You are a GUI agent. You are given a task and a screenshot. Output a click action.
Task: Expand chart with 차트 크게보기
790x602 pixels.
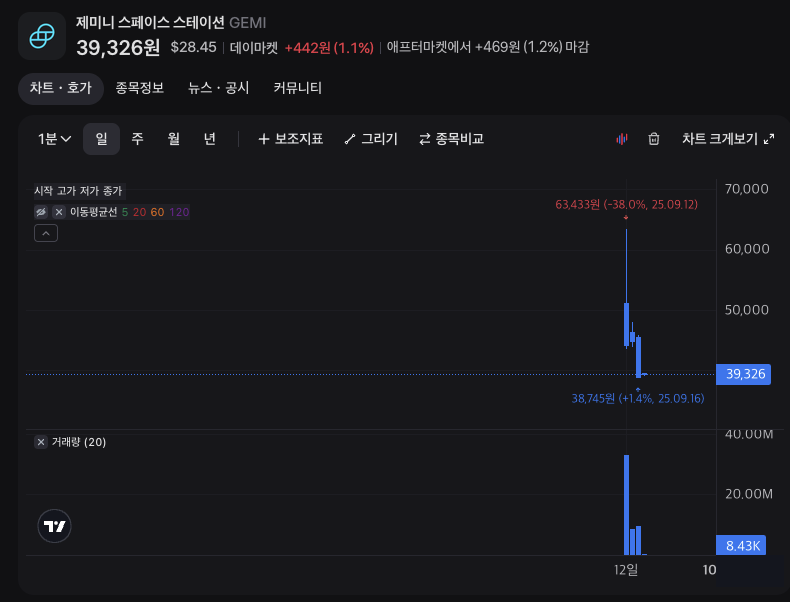click(728, 139)
